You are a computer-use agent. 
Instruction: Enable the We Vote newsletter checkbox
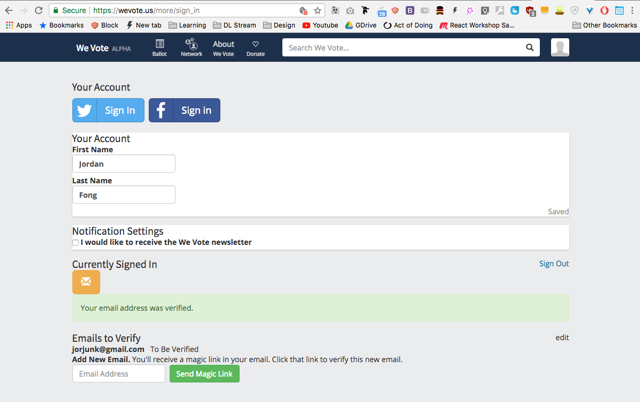[x=76, y=243]
